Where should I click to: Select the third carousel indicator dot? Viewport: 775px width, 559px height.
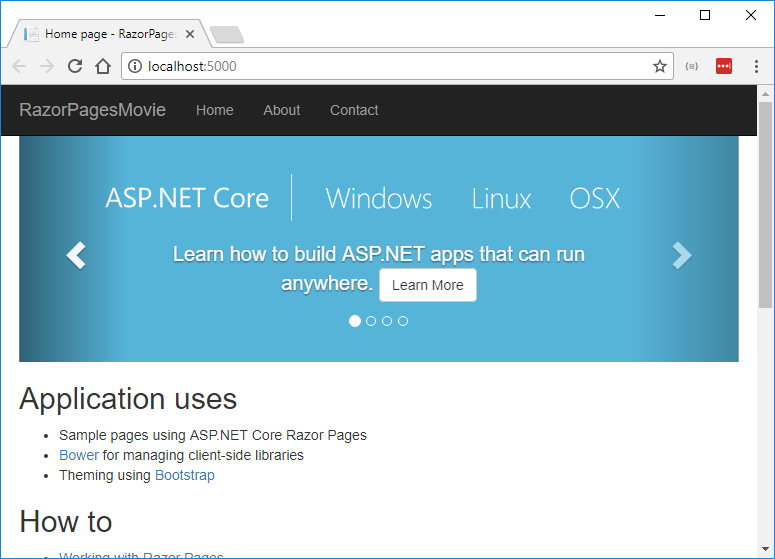coord(387,321)
